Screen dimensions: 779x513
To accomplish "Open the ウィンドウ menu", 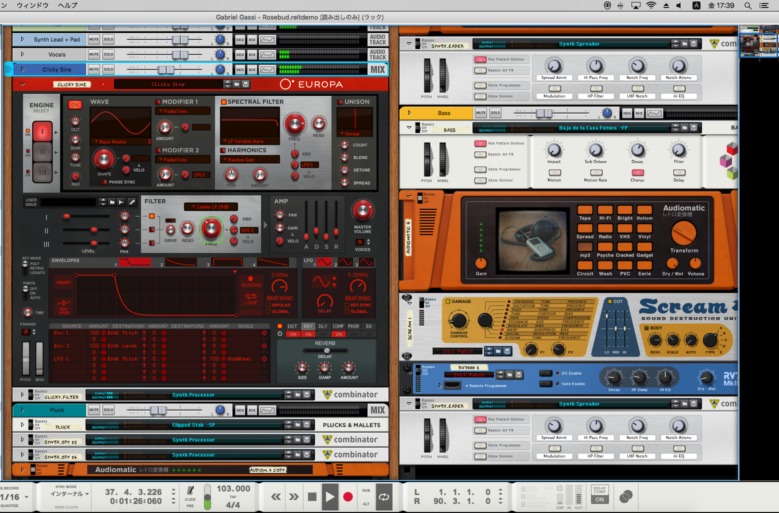I will point(32,5).
